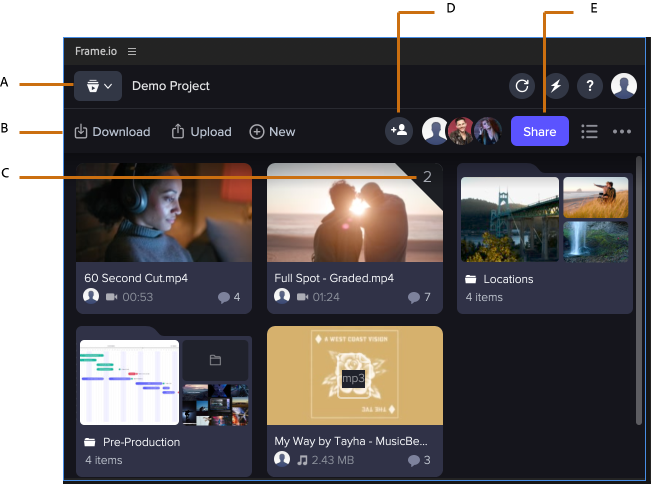Viewport: 651px width, 484px height.
Task: Click the 60 Second Cut.mp4 file name
Action: click(x=136, y=278)
